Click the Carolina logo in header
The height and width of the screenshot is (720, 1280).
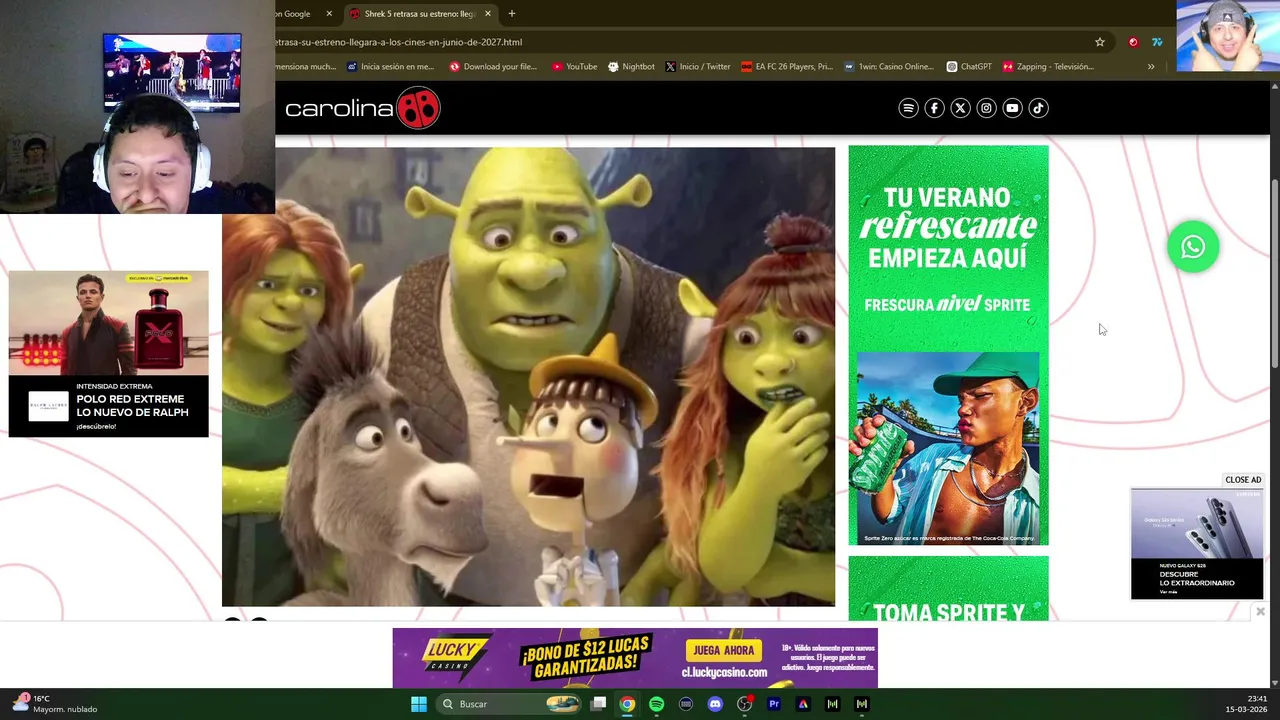click(x=362, y=108)
